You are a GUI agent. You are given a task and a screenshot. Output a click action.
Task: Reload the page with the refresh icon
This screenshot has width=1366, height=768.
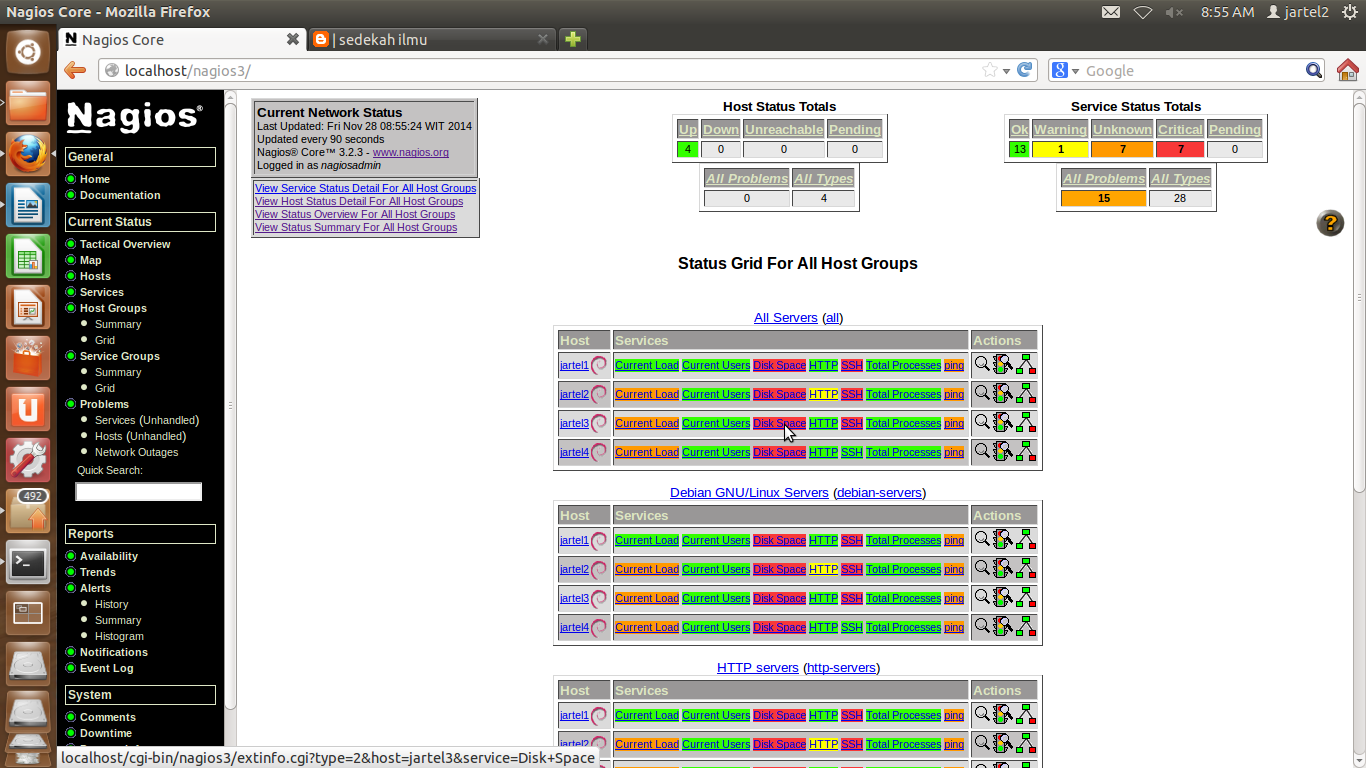[1024, 70]
